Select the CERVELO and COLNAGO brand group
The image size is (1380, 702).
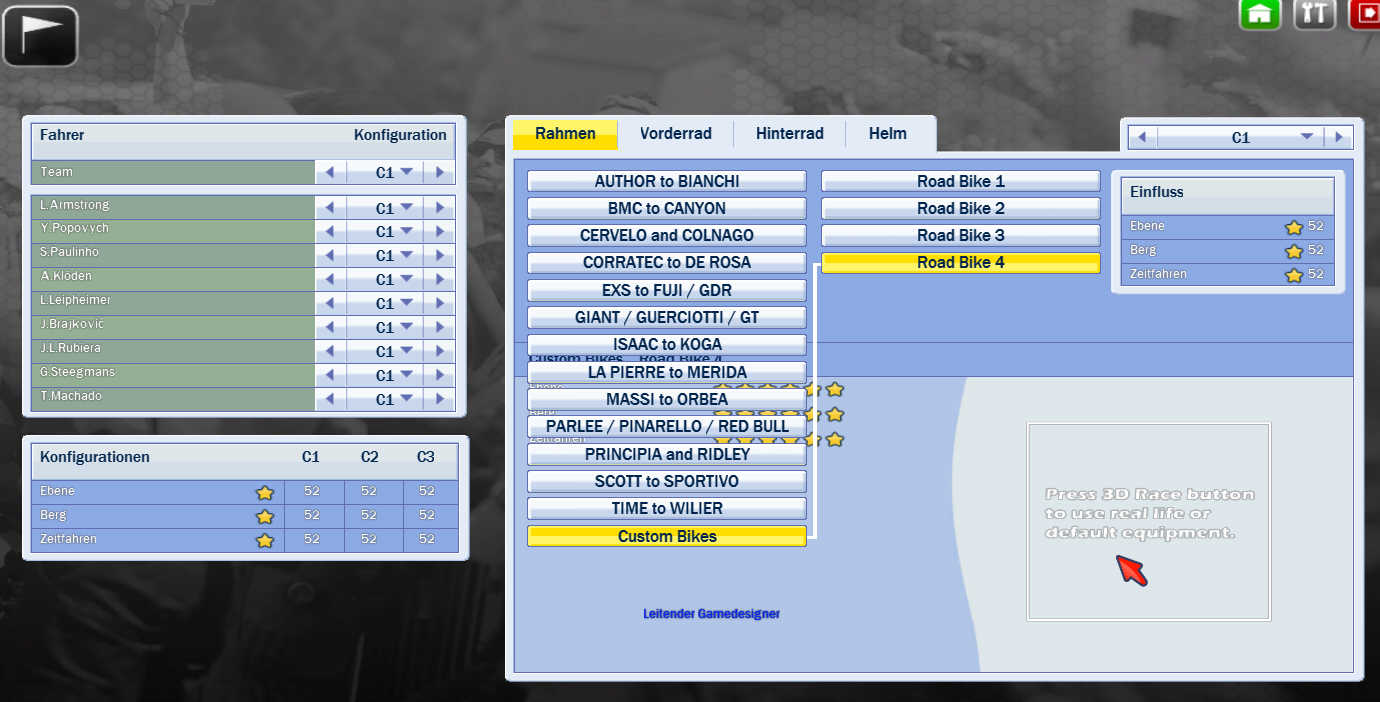pos(666,236)
